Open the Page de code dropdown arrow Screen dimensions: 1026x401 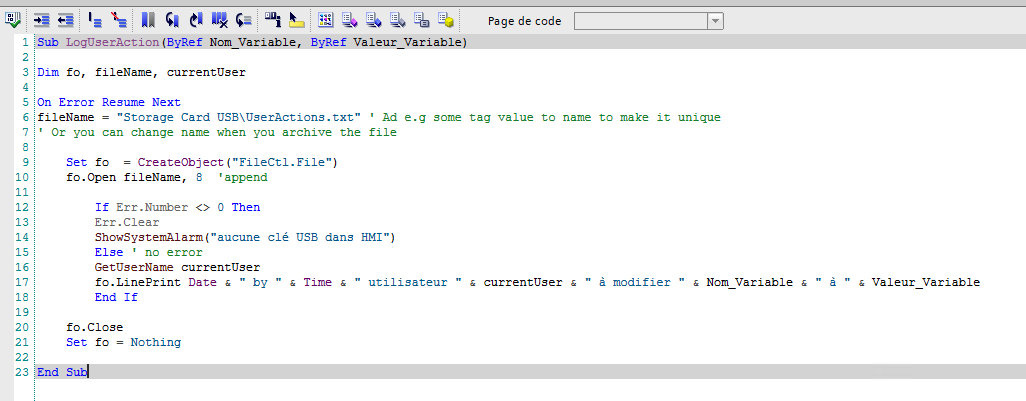tap(715, 20)
